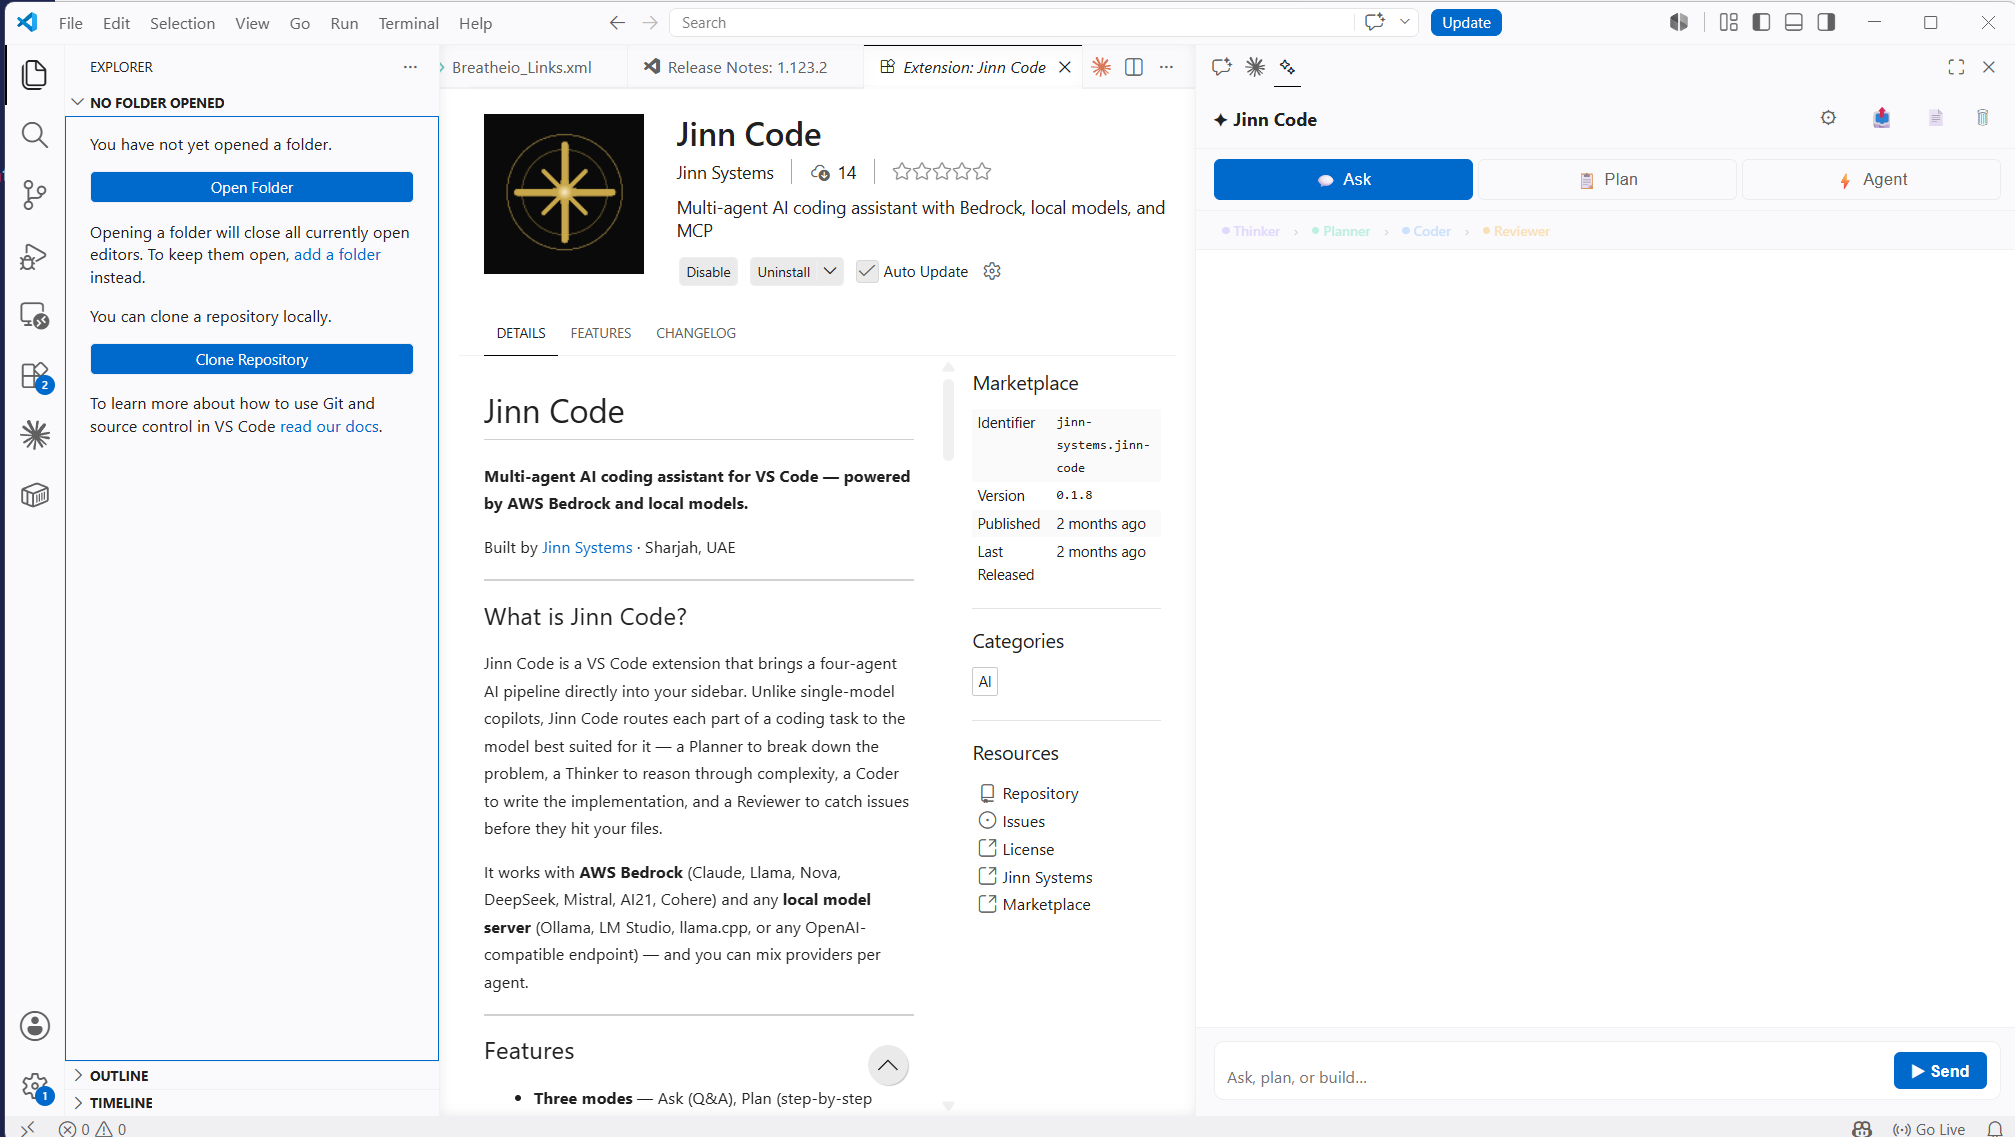
Task: Click the hexagon icon left of layout controls
Action: click(x=1679, y=22)
